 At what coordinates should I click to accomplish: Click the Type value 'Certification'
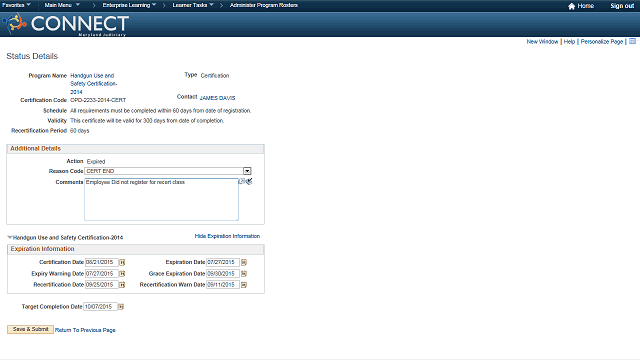tap(215, 76)
